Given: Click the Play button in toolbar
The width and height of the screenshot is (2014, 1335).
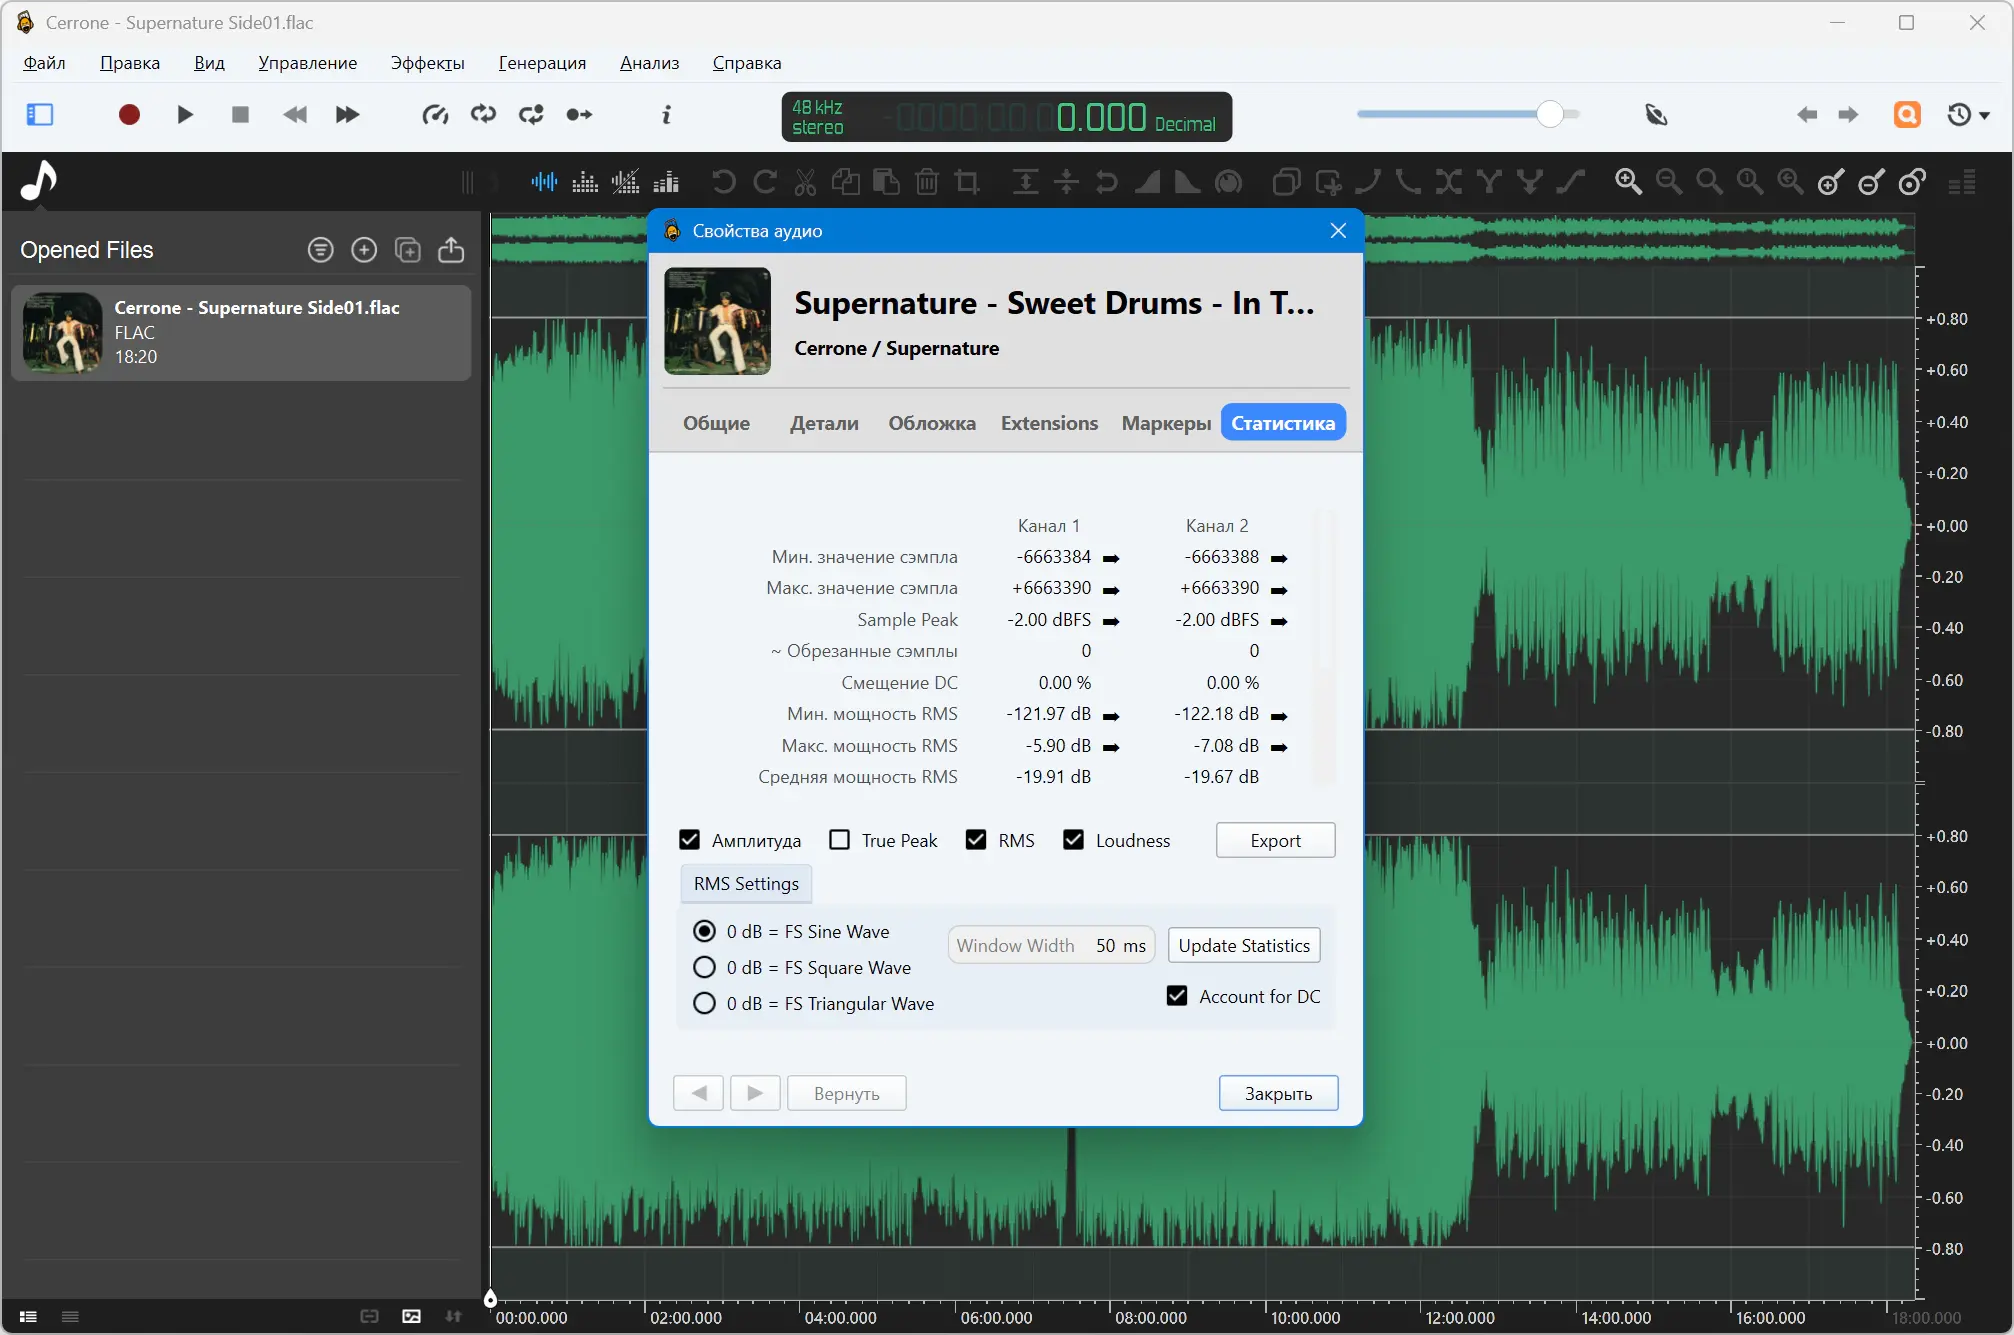Looking at the screenshot, I should 185,115.
